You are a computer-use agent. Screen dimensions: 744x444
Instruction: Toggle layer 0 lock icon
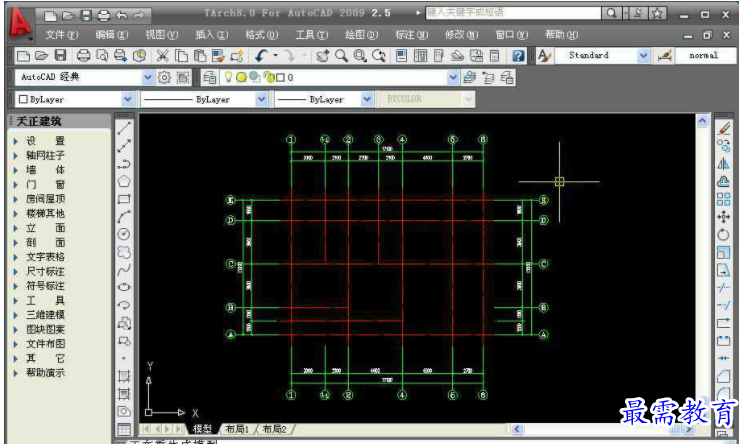[269, 77]
